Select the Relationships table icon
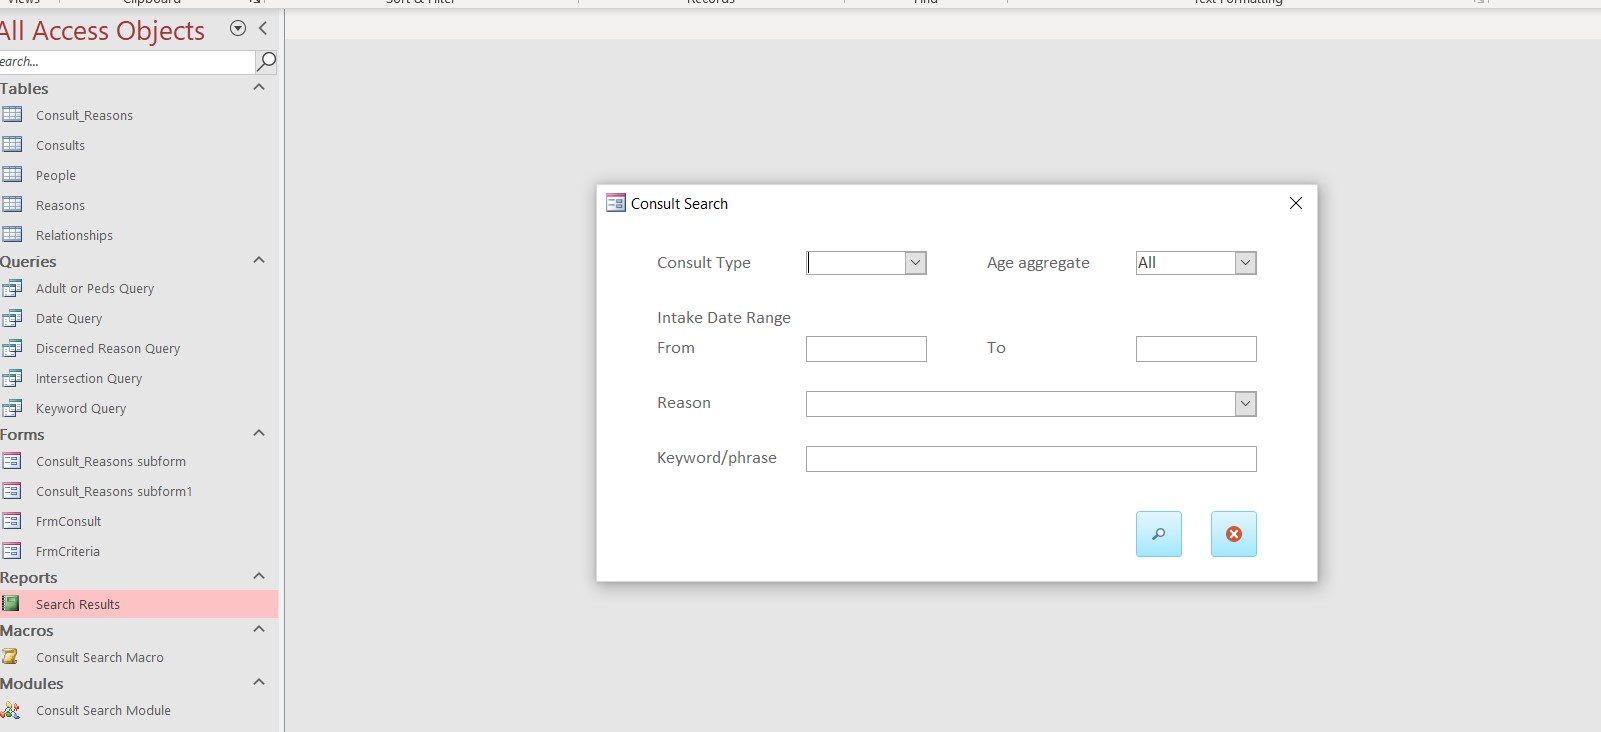This screenshot has width=1601, height=732. [x=12, y=235]
